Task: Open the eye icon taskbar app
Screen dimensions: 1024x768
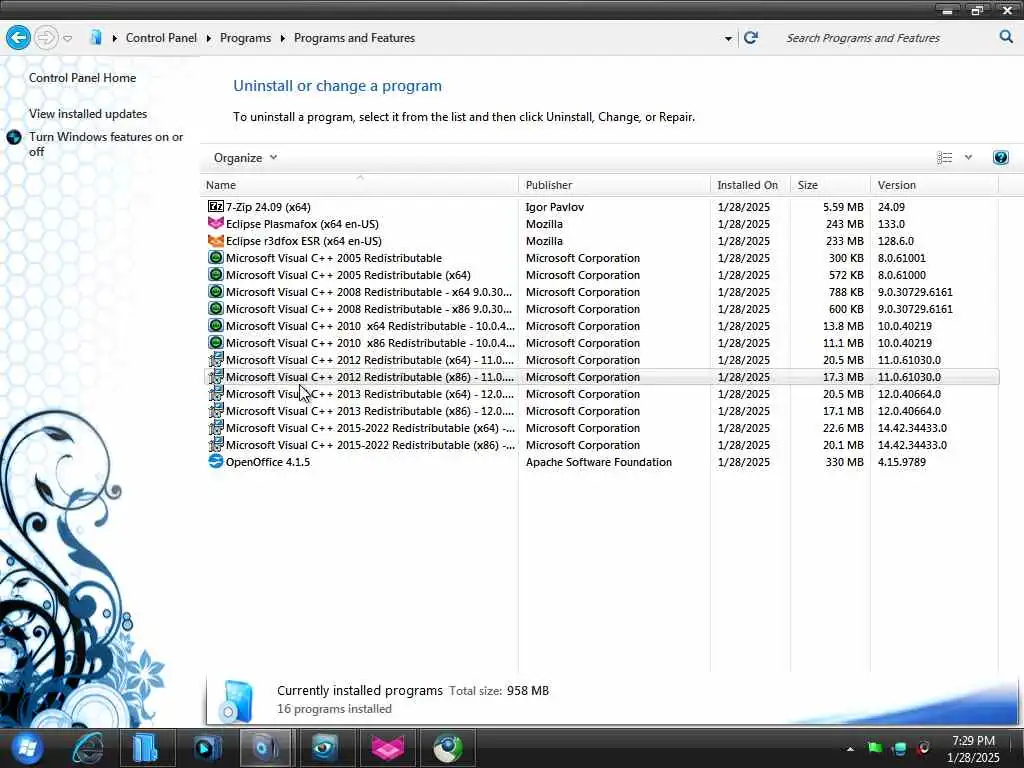Action: [325, 748]
